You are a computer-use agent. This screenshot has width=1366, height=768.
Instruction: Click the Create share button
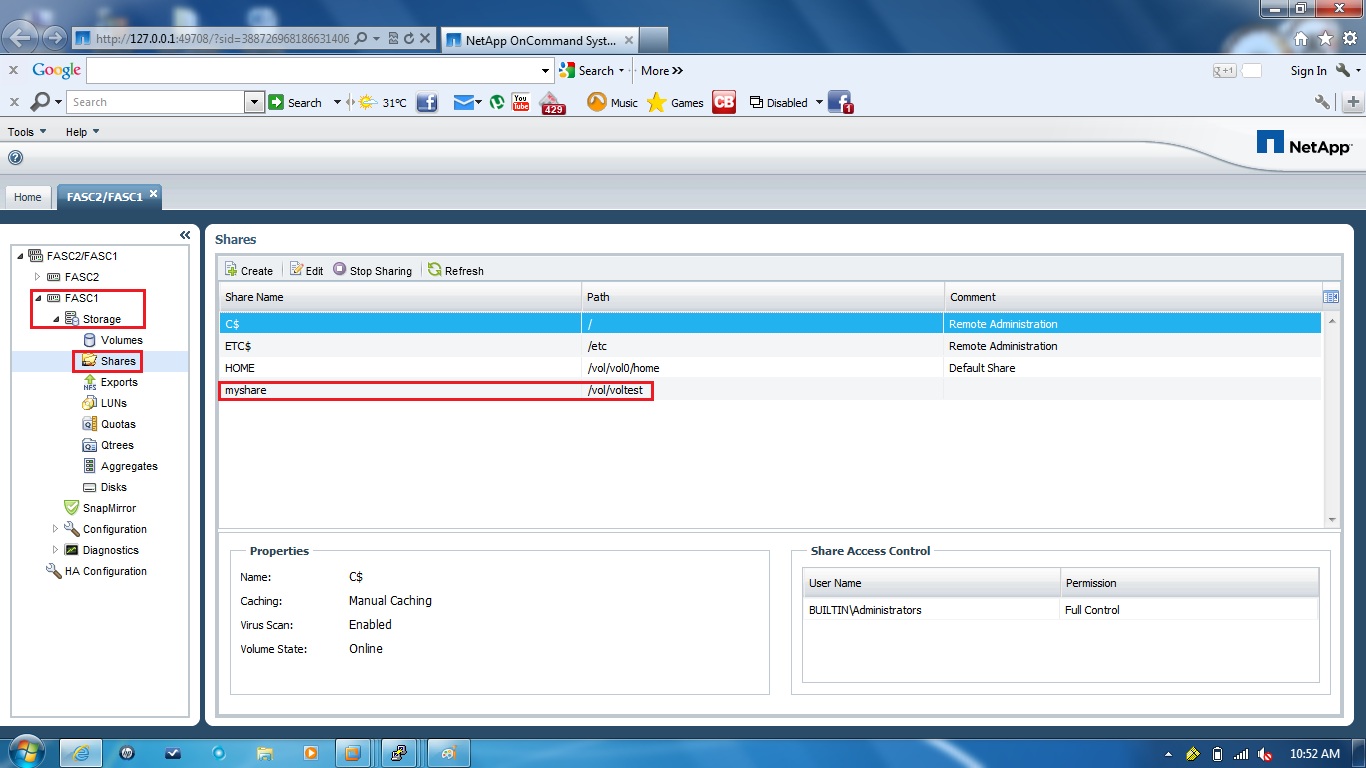pyautogui.click(x=248, y=270)
